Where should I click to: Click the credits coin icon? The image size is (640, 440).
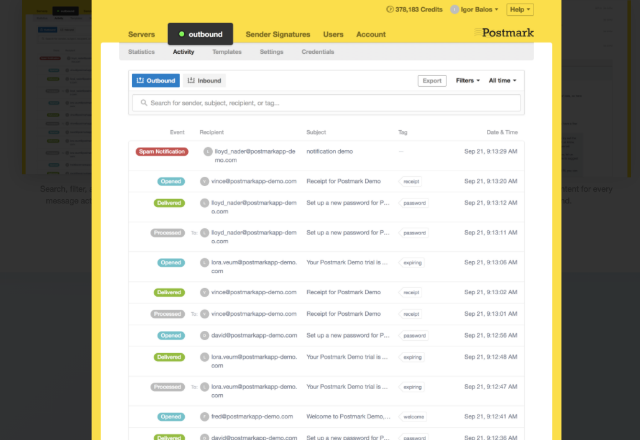[x=390, y=9]
